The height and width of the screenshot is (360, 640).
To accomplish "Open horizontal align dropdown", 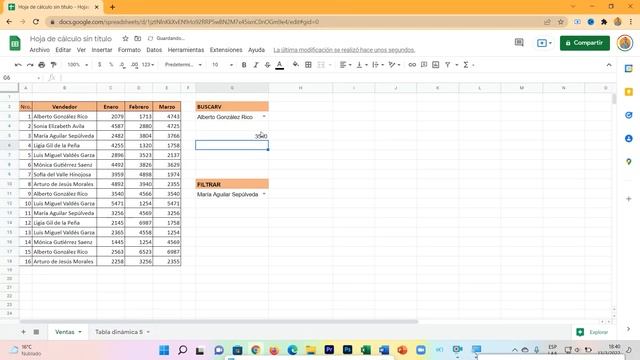I will coord(346,65).
